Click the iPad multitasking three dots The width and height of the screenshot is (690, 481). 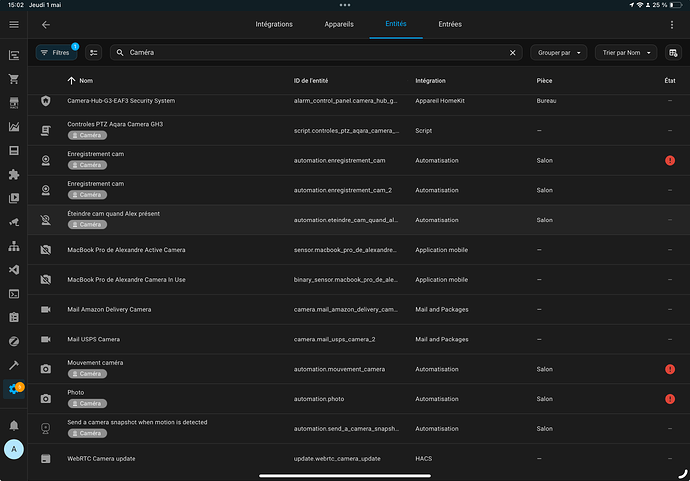tap(345, 5)
